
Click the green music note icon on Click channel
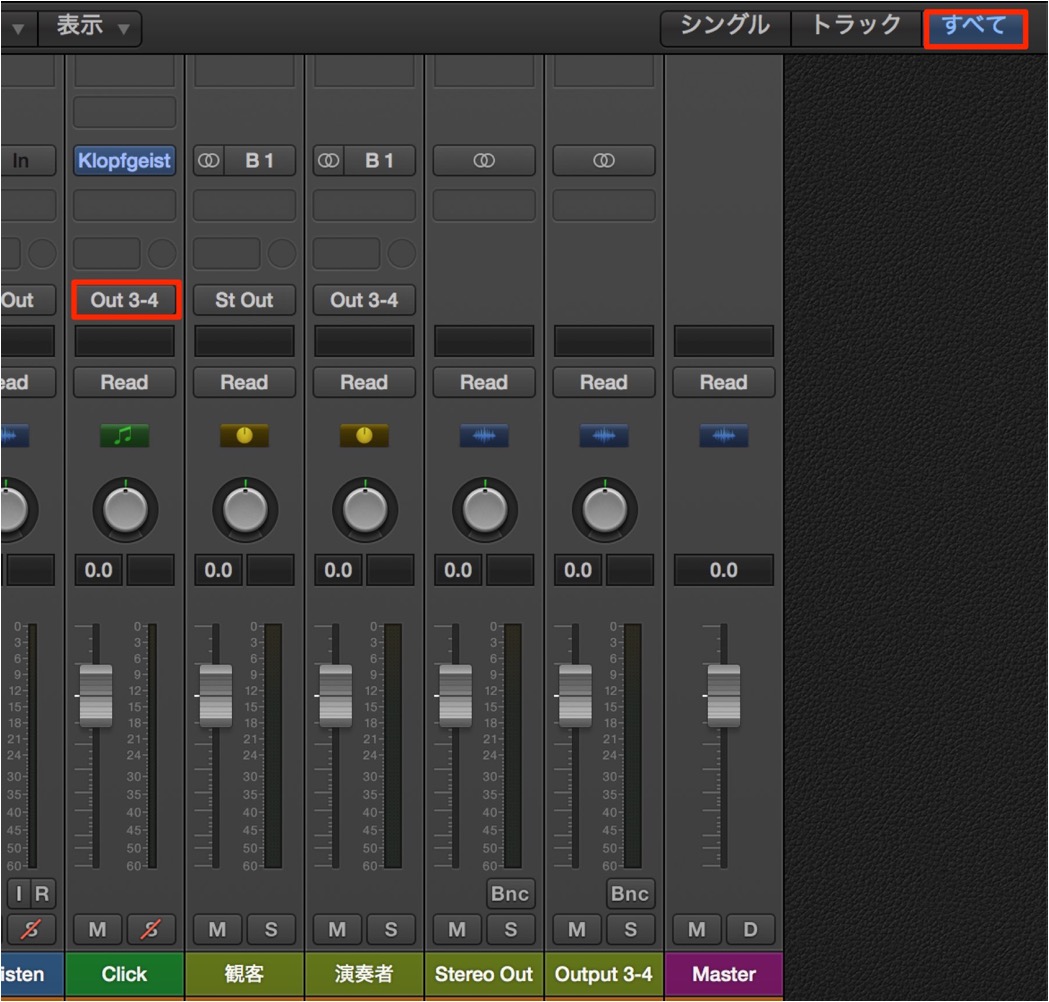click(124, 436)
